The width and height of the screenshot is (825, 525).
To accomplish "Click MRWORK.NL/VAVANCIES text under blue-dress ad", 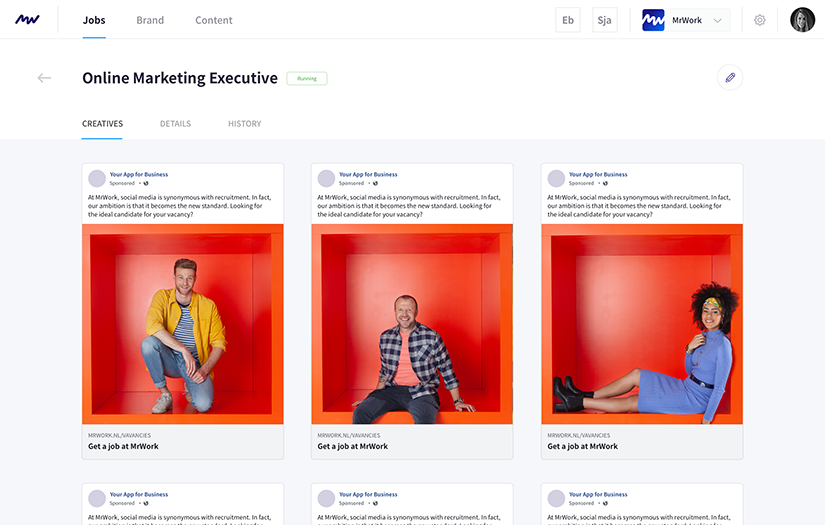I will [x=579, y=436].
